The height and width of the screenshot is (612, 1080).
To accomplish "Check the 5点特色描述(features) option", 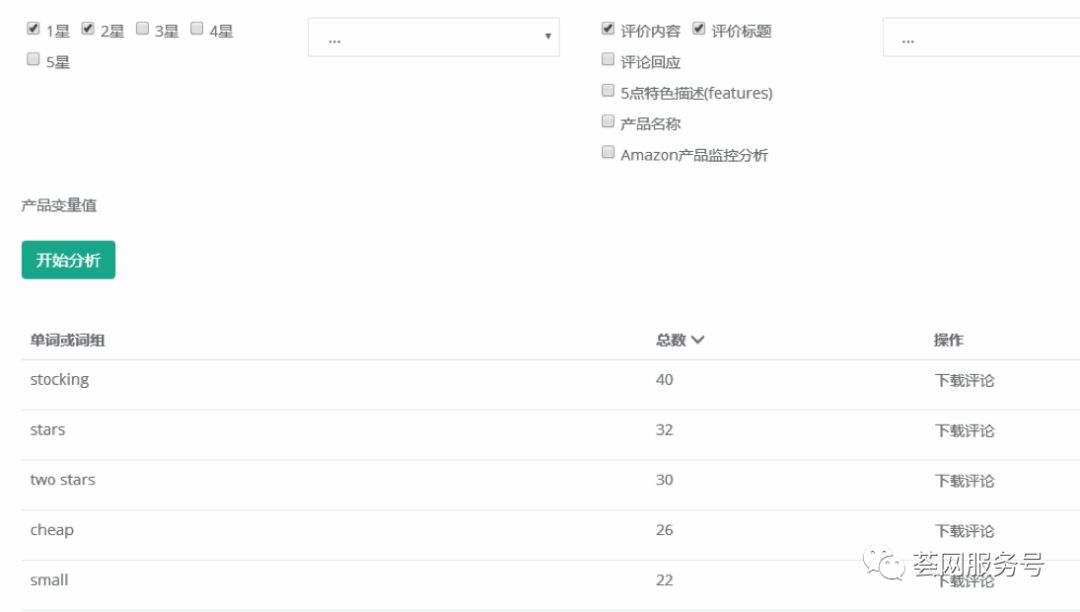I will tap(608, 91).
